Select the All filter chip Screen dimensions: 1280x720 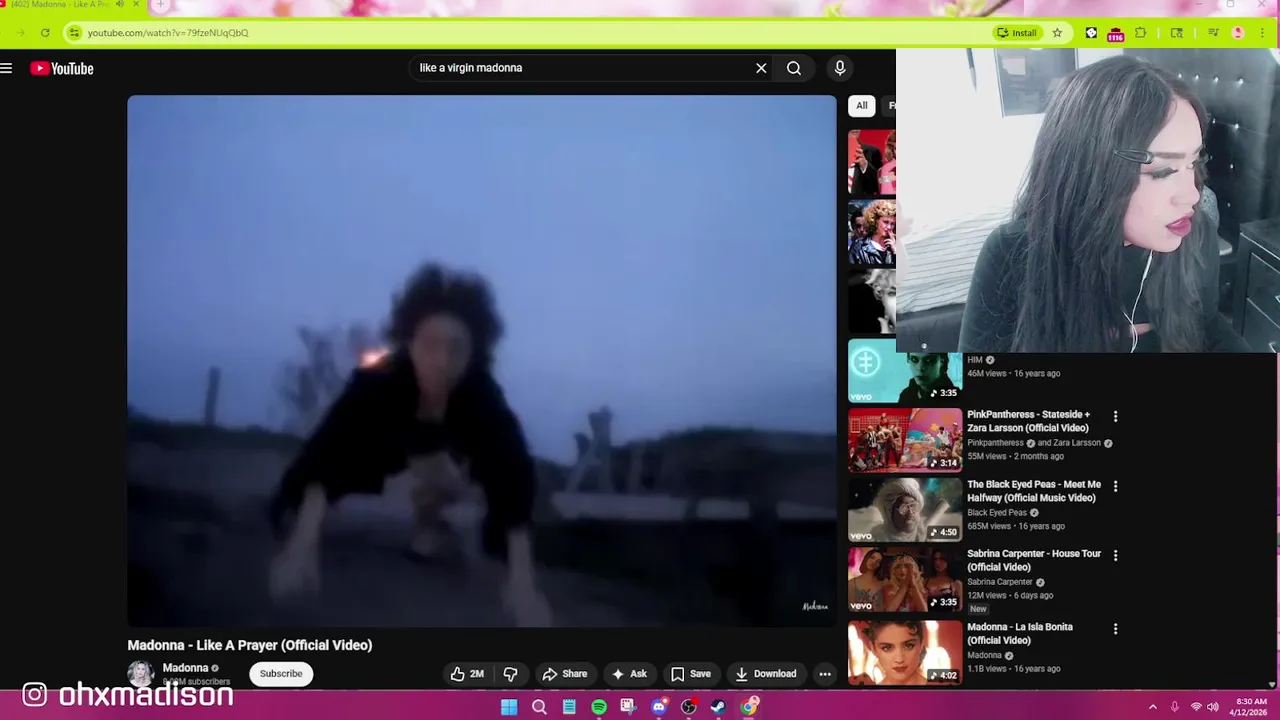pos(862,105)
